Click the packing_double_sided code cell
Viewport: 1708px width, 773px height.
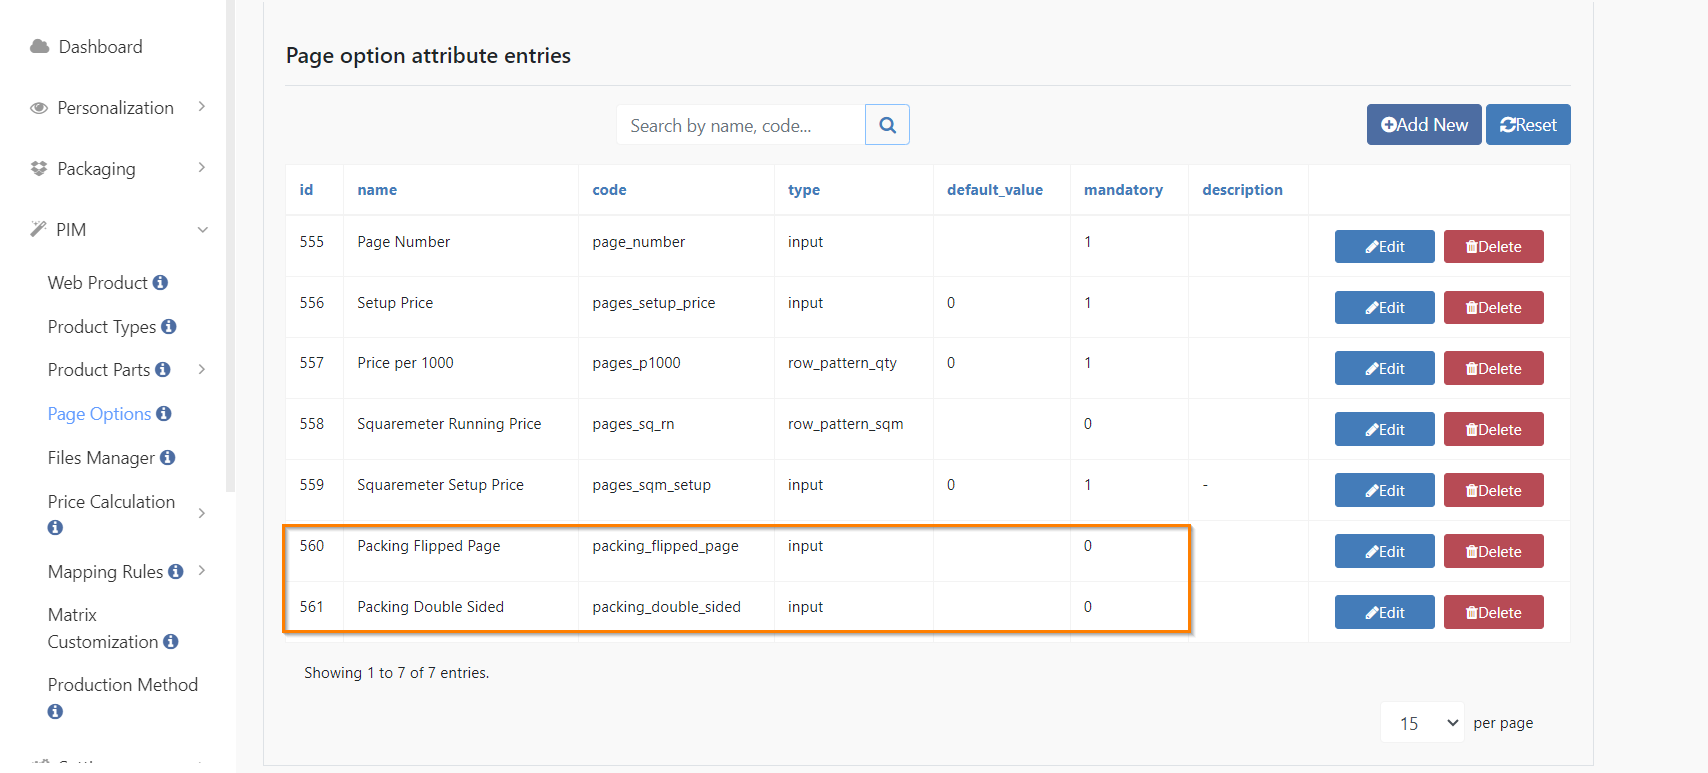[666, 607]
